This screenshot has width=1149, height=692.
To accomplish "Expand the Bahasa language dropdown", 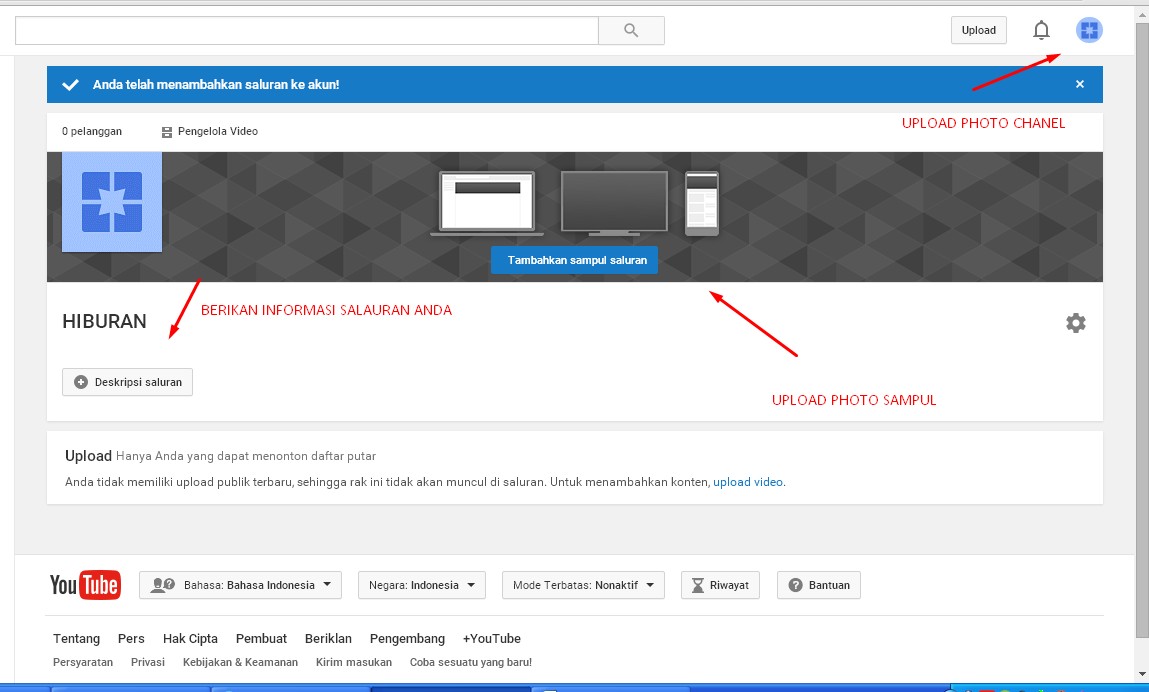I will click(x=240, y=585).
